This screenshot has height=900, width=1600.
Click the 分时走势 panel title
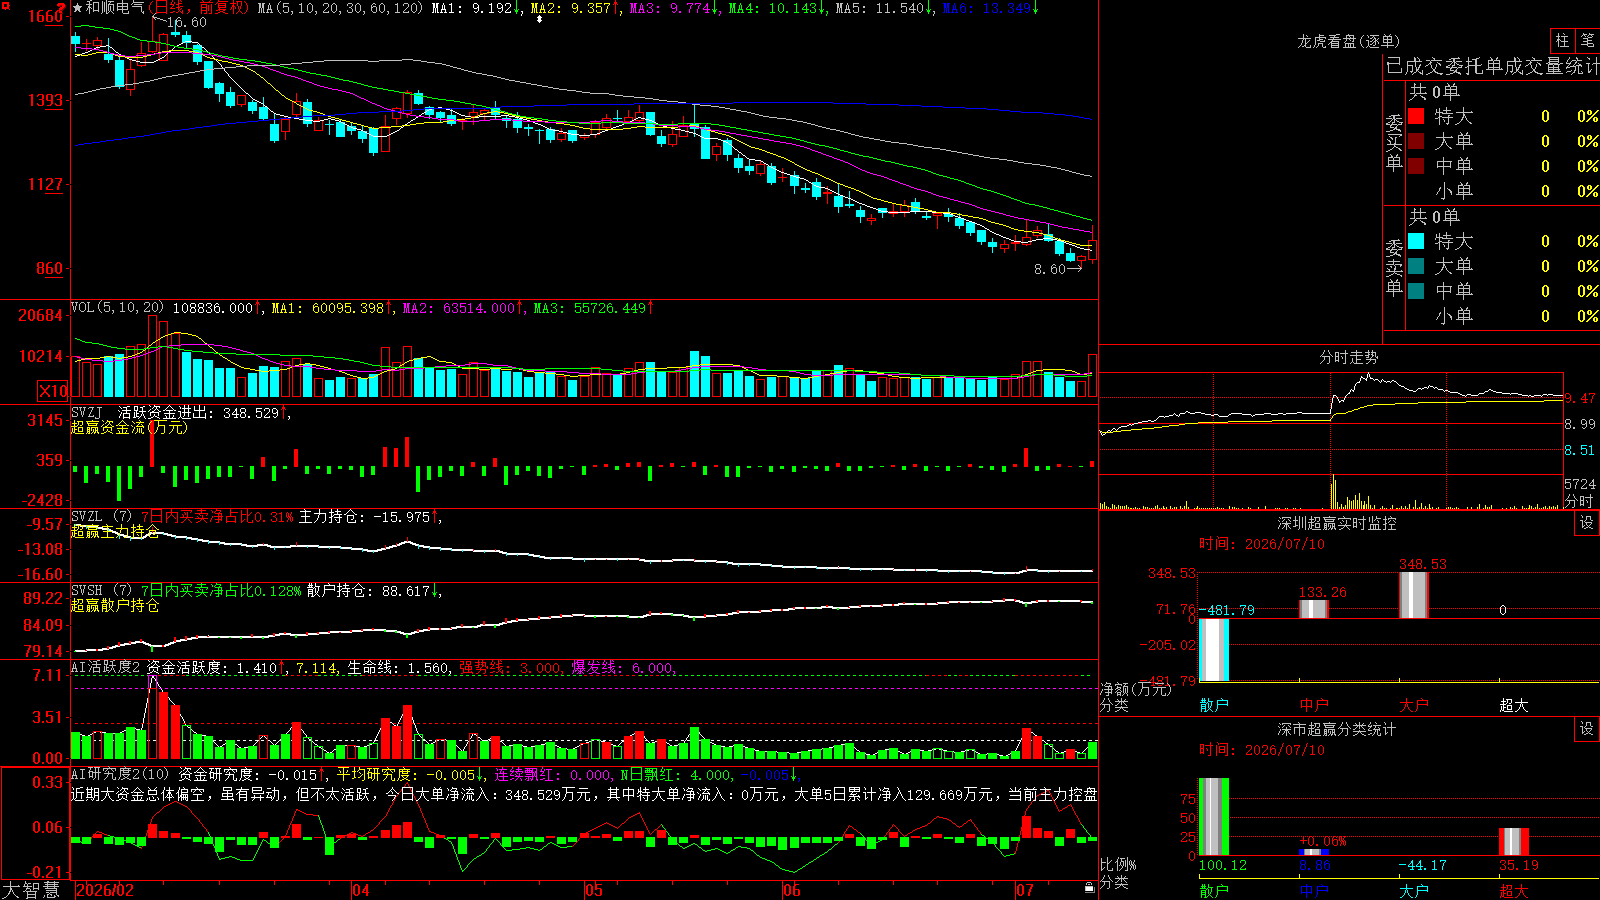pyautogui.click(x=1349, y=357)
